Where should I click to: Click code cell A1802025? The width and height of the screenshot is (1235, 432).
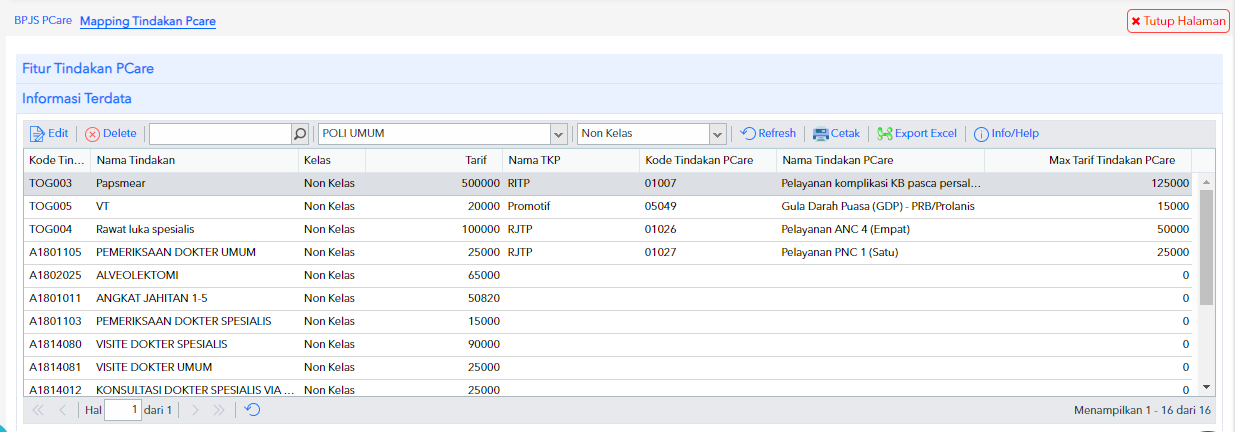pyautogui.click(x=57, y=276)
